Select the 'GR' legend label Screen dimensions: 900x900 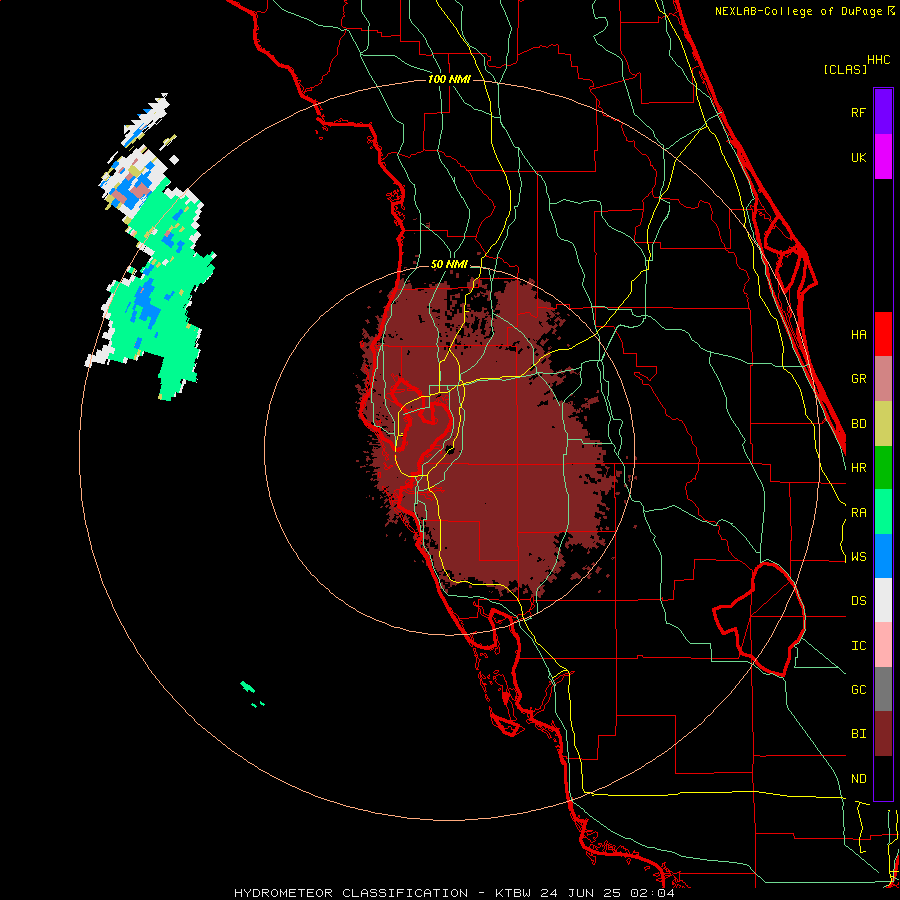point(858,379)
